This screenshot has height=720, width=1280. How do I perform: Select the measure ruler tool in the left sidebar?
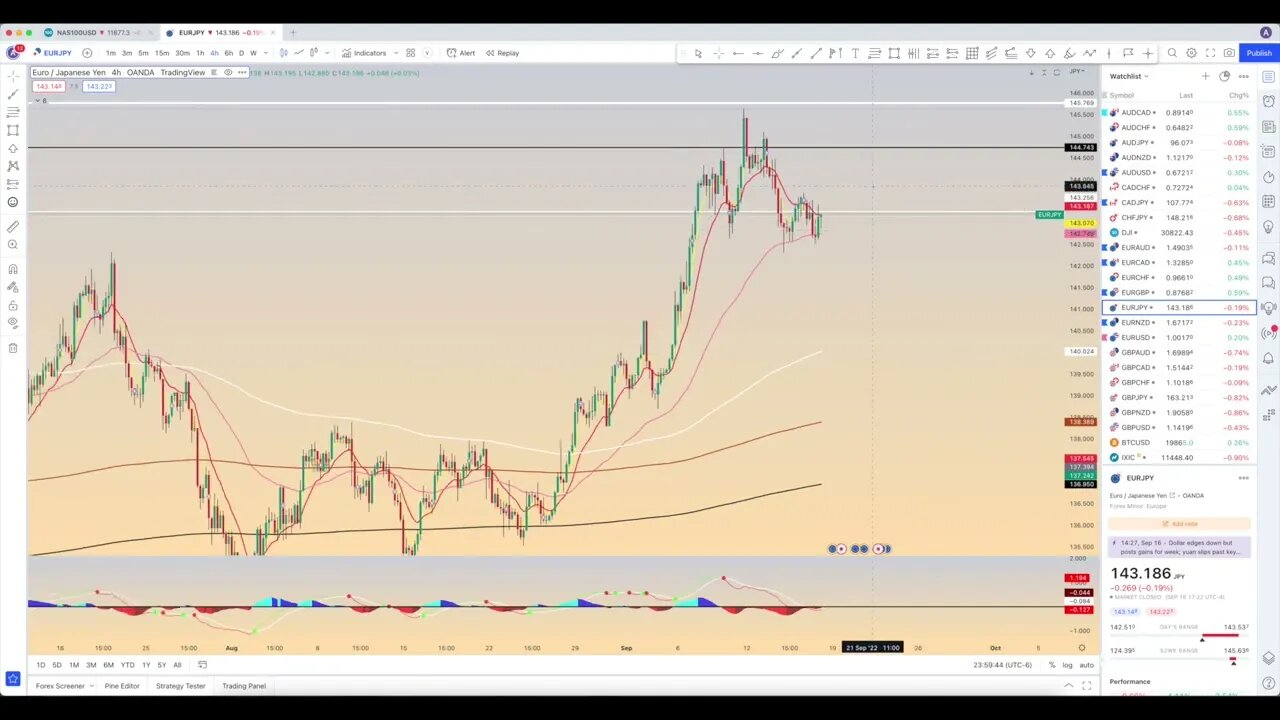[13, 226]
